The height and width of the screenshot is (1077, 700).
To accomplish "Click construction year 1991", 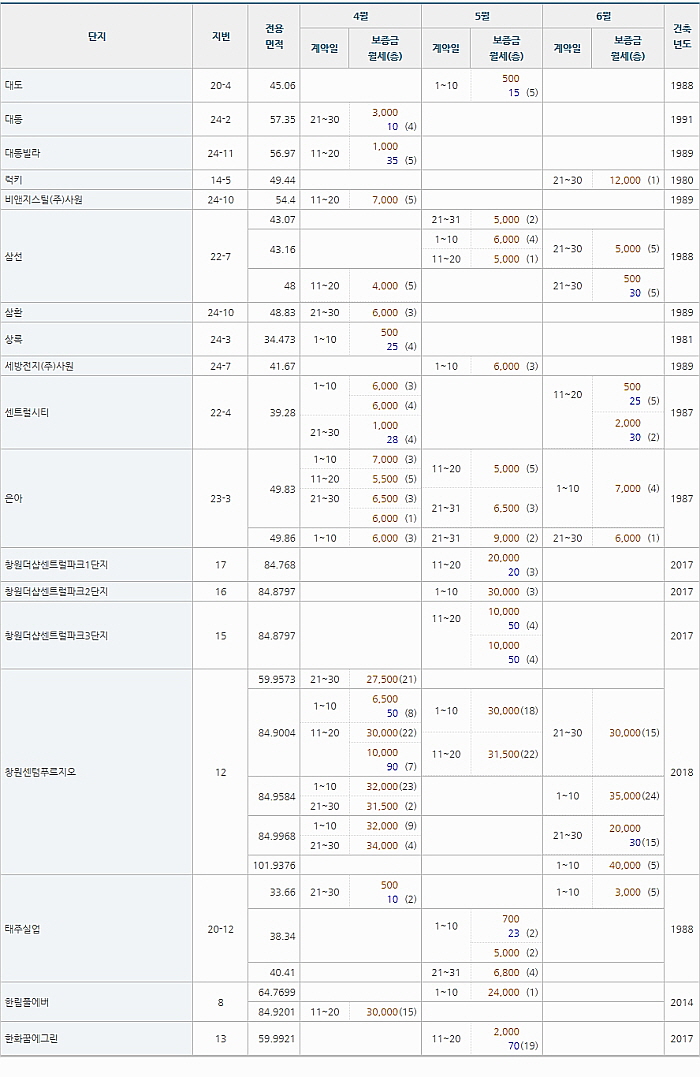I will point(681,120).
